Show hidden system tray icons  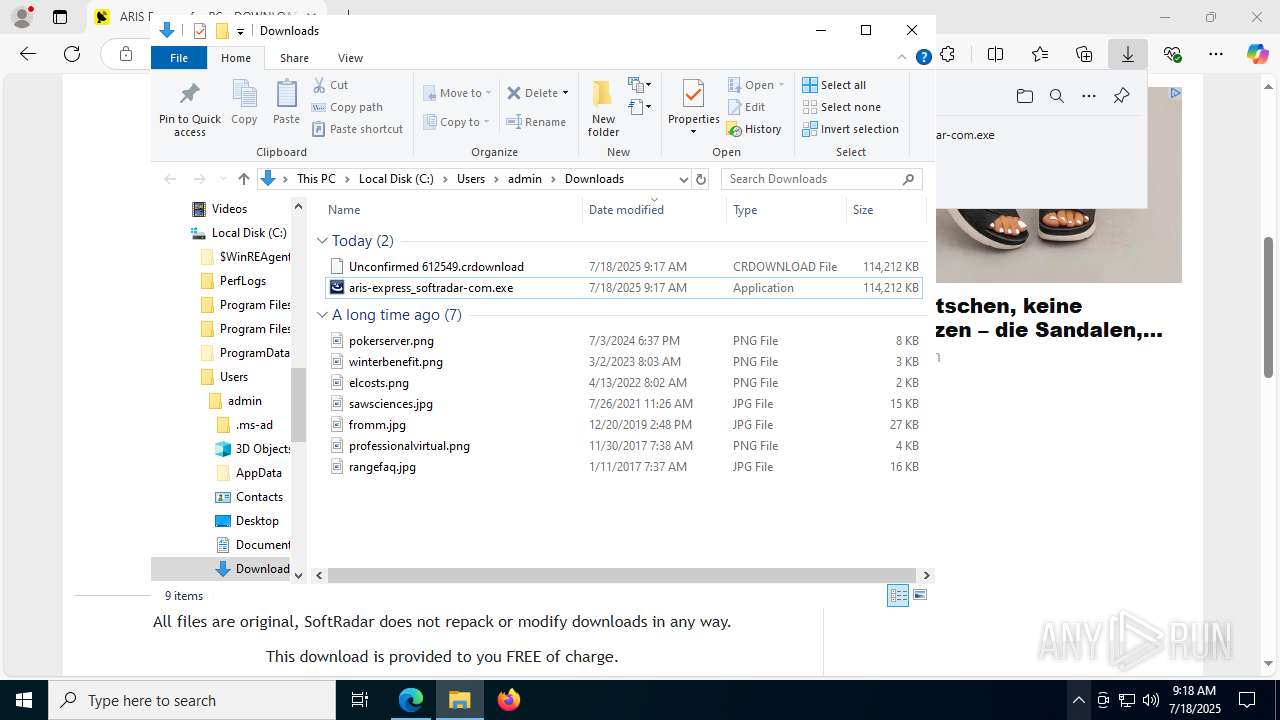pyautogui.click(x=1078, y=700)
